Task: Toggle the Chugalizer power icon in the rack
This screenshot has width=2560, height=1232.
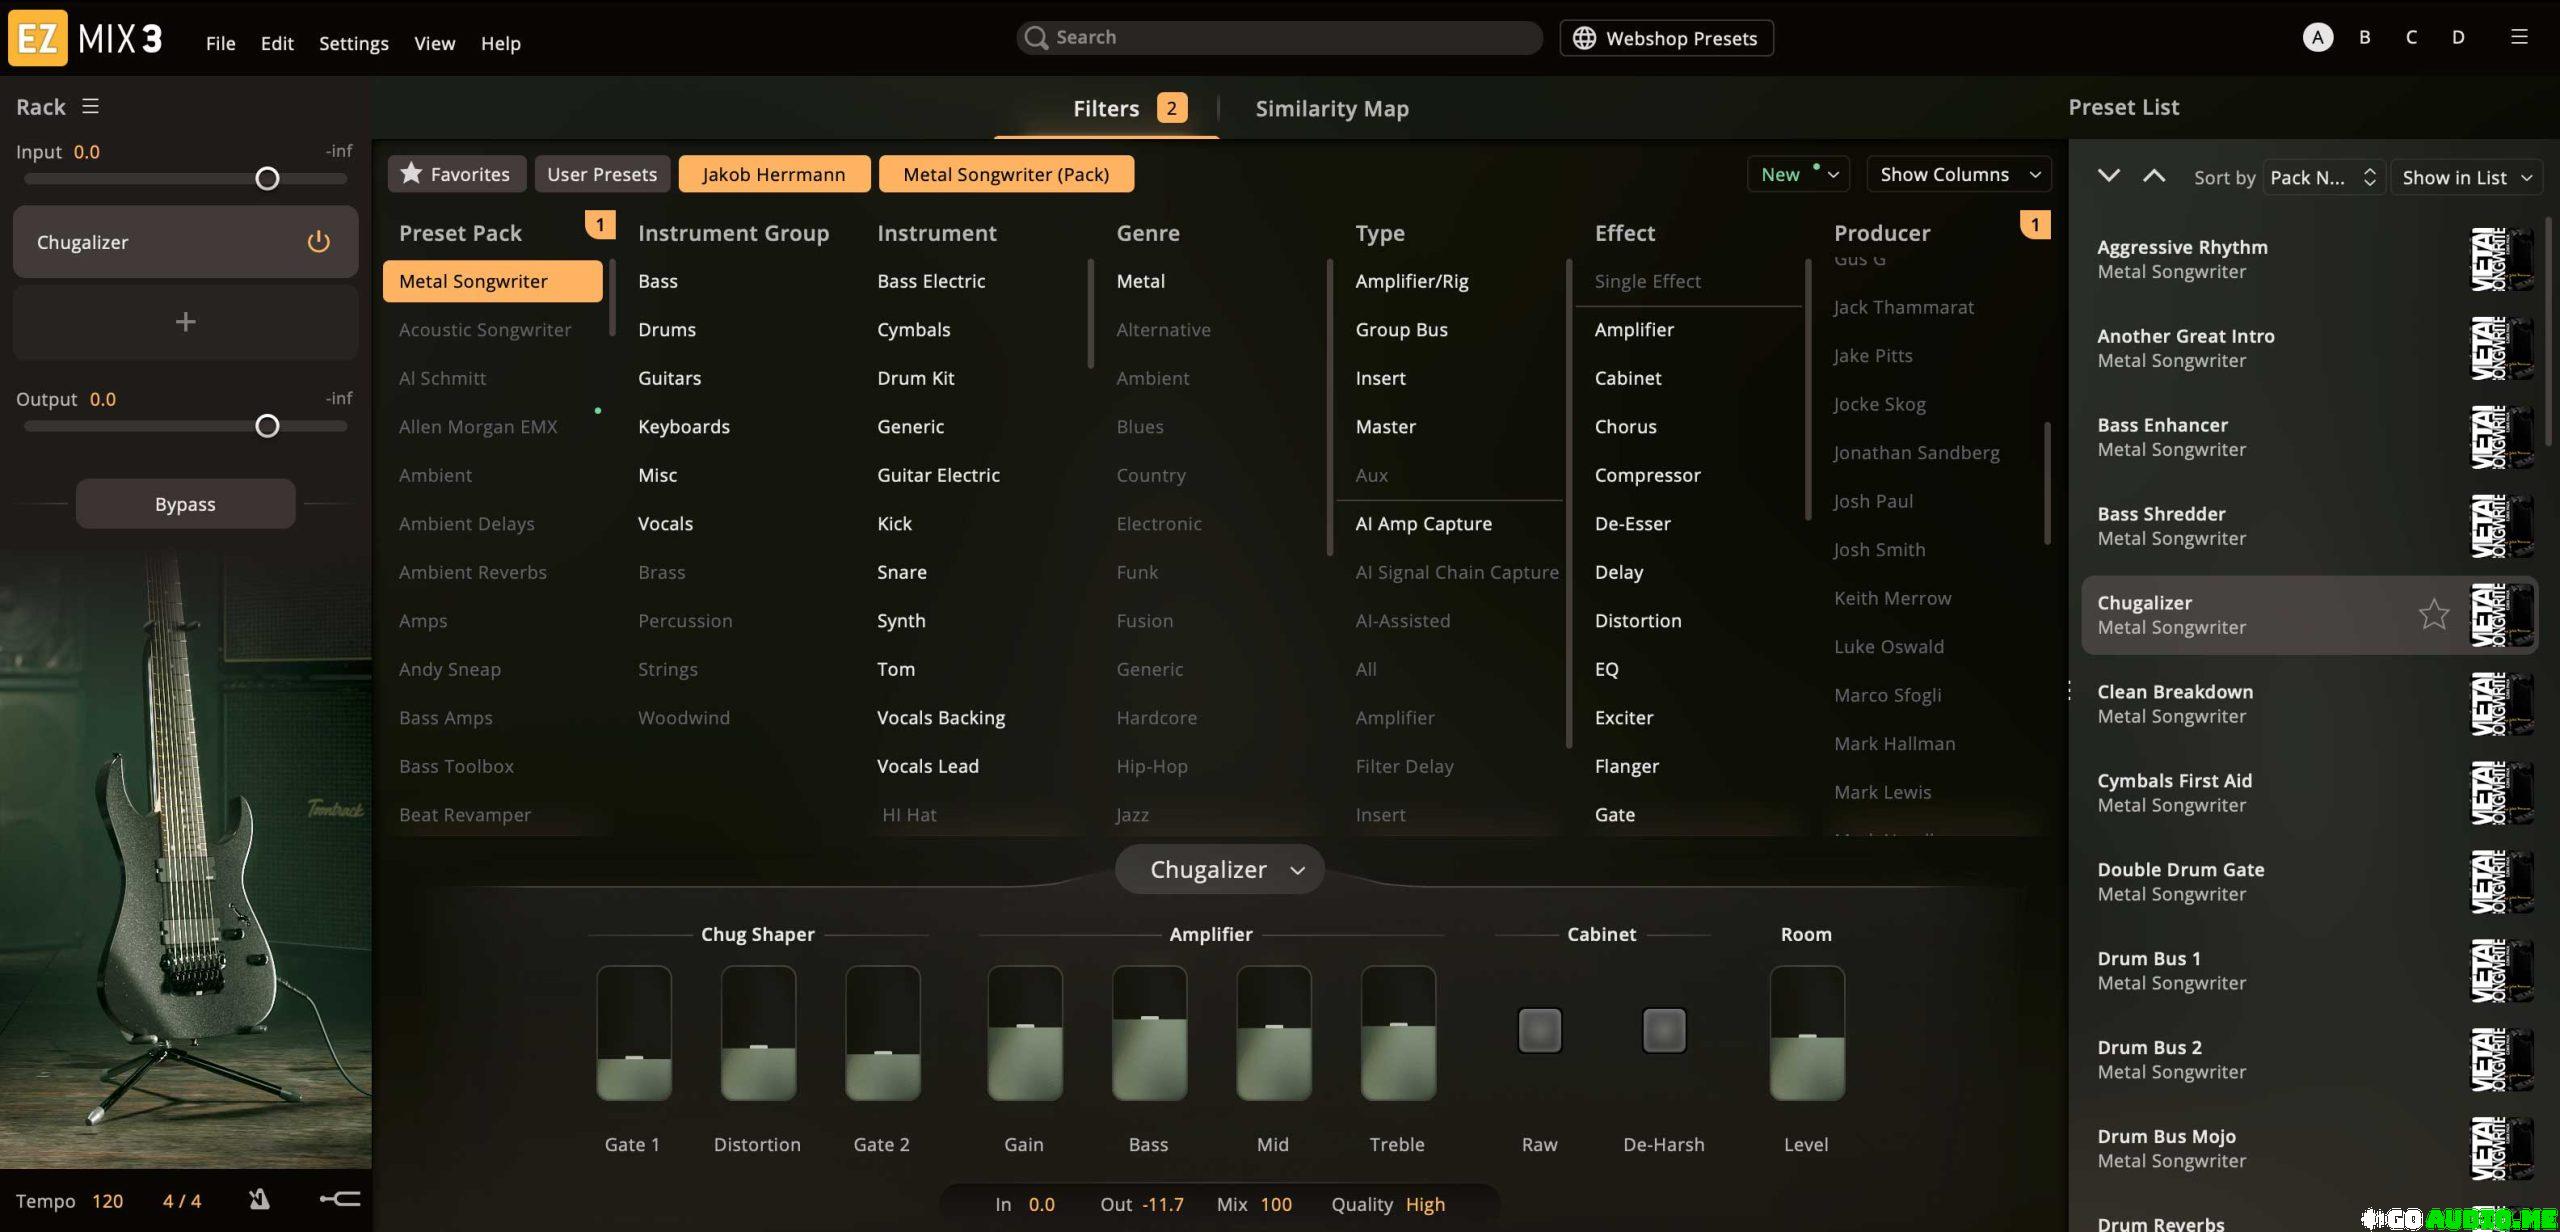Action: (318, 242)
